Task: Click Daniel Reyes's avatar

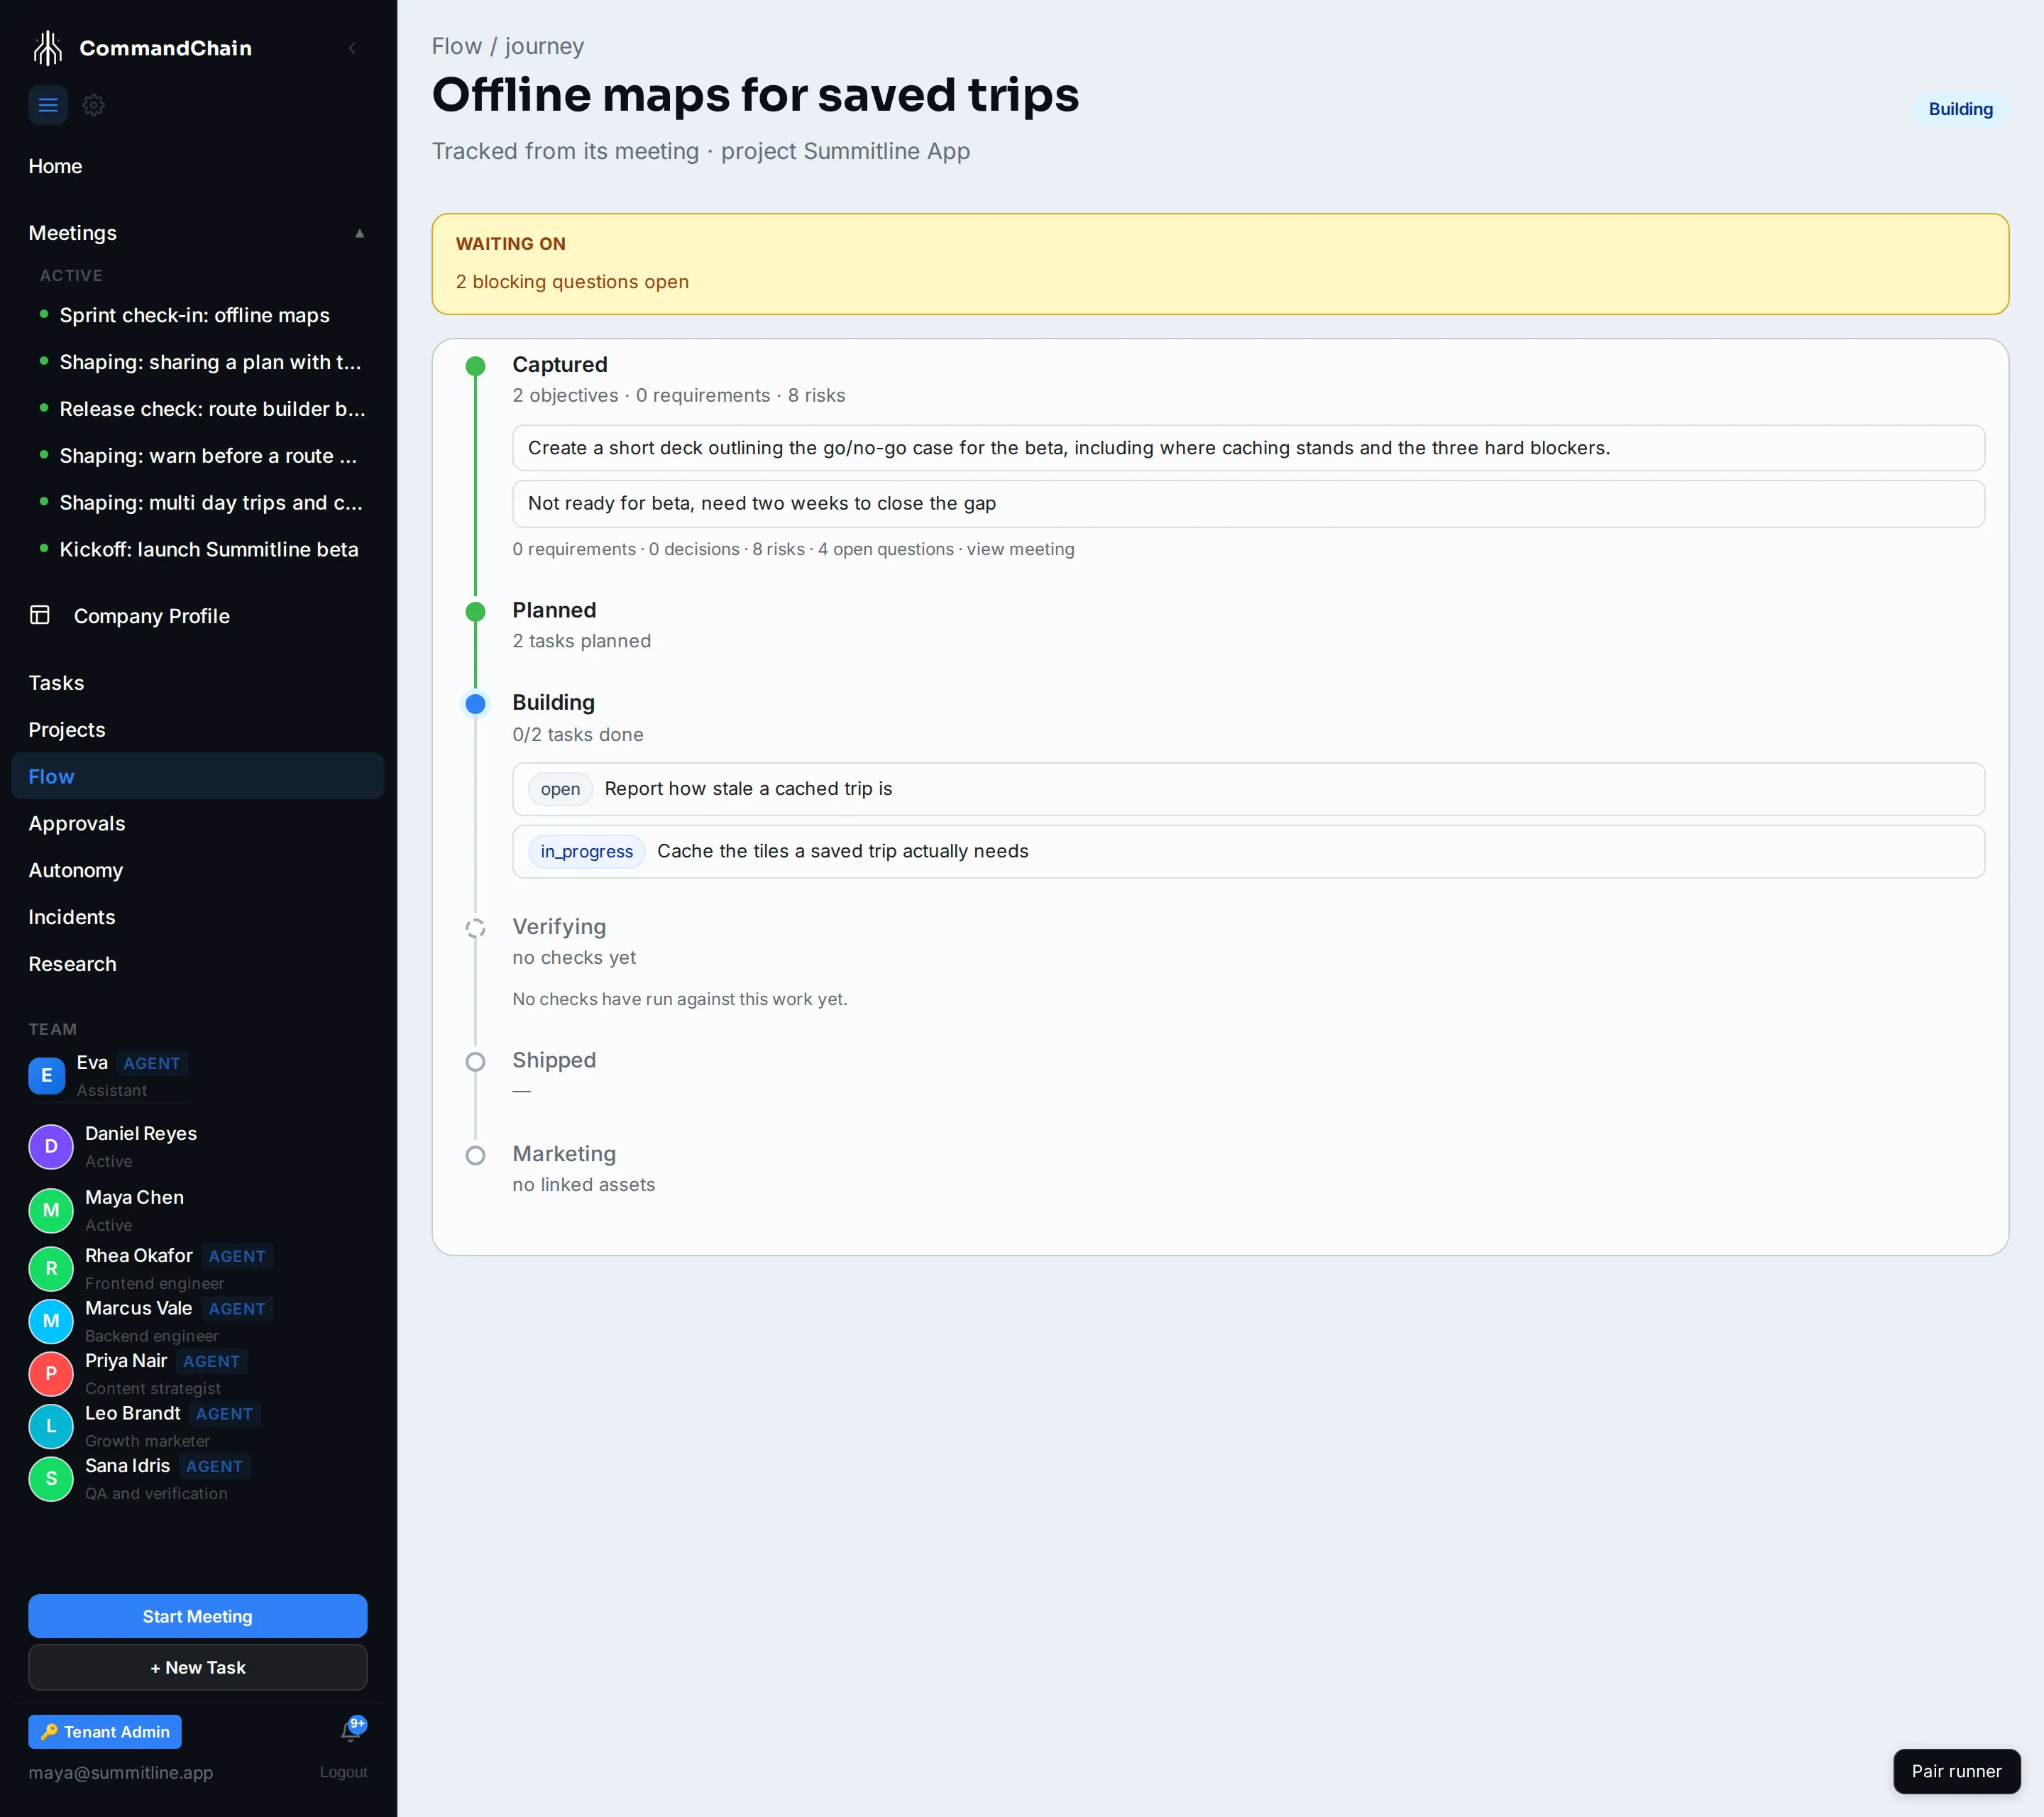Action: [x=51, y=1146]
